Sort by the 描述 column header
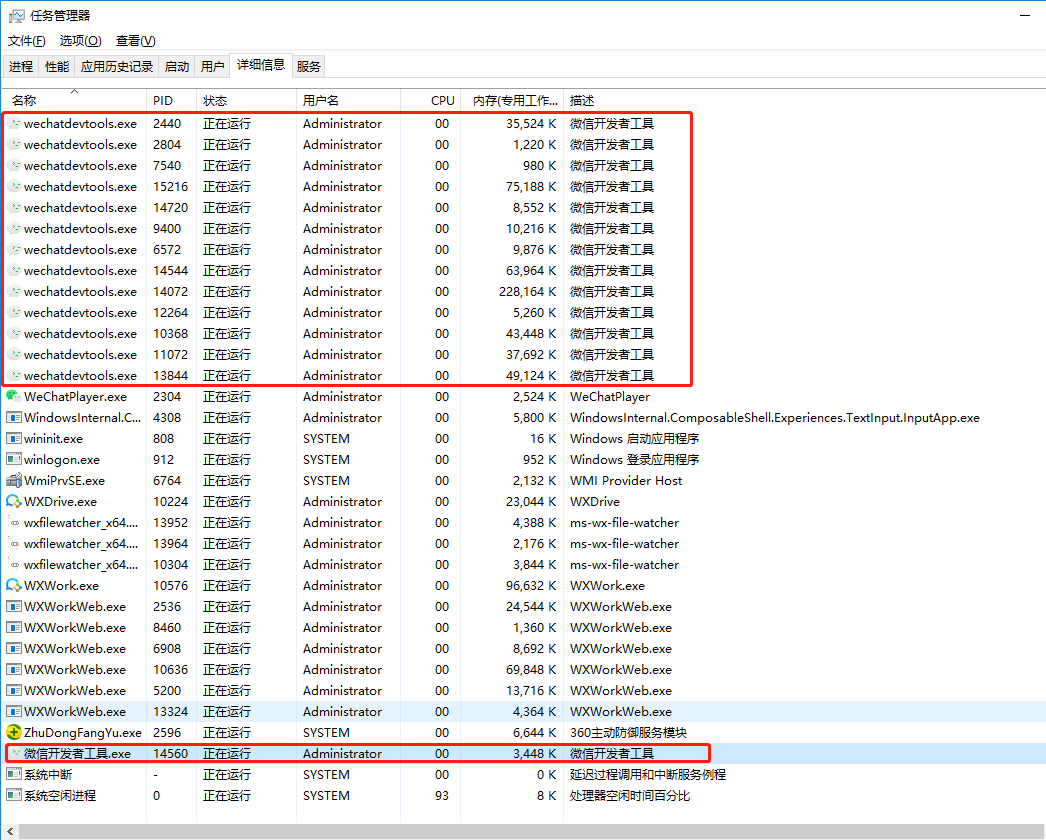The image size is (1046, 840). 804,100
